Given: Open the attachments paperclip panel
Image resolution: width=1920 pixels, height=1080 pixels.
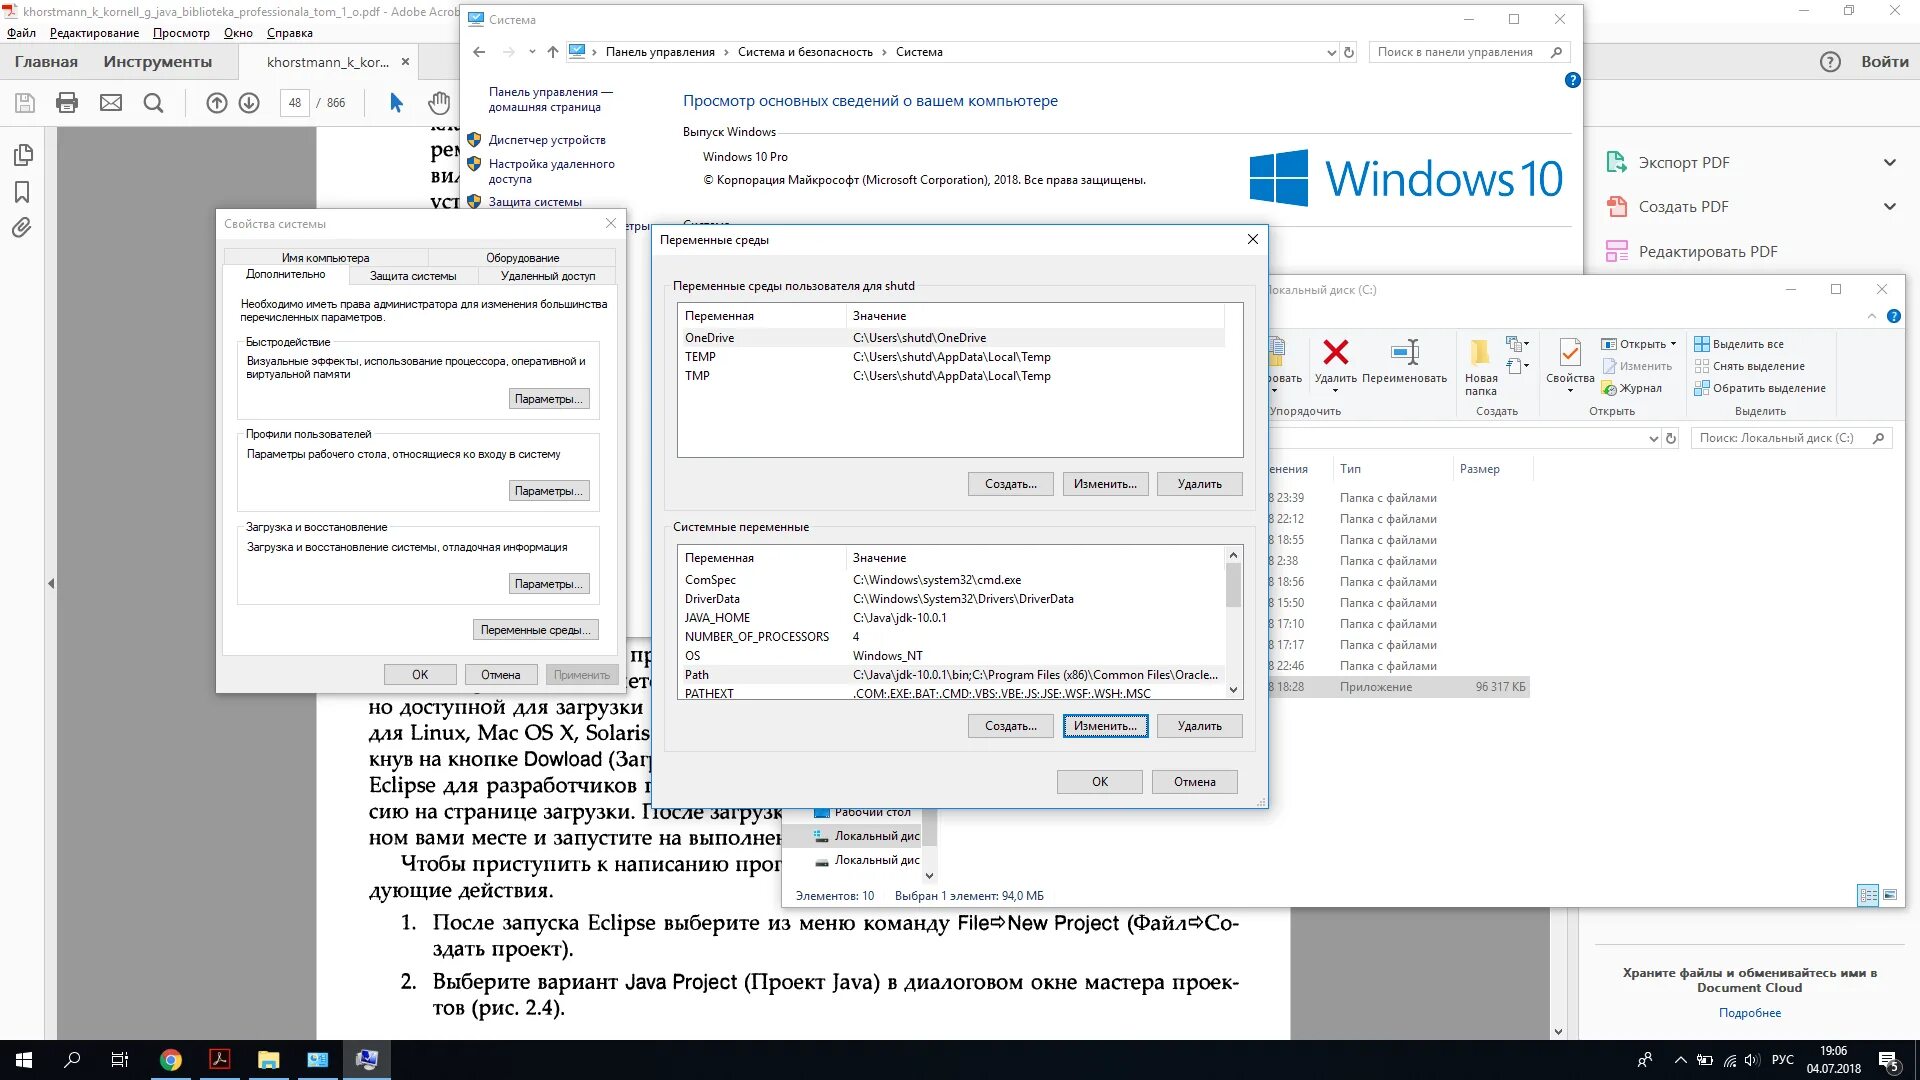Looking at the screenshot, I should point(22,228).
